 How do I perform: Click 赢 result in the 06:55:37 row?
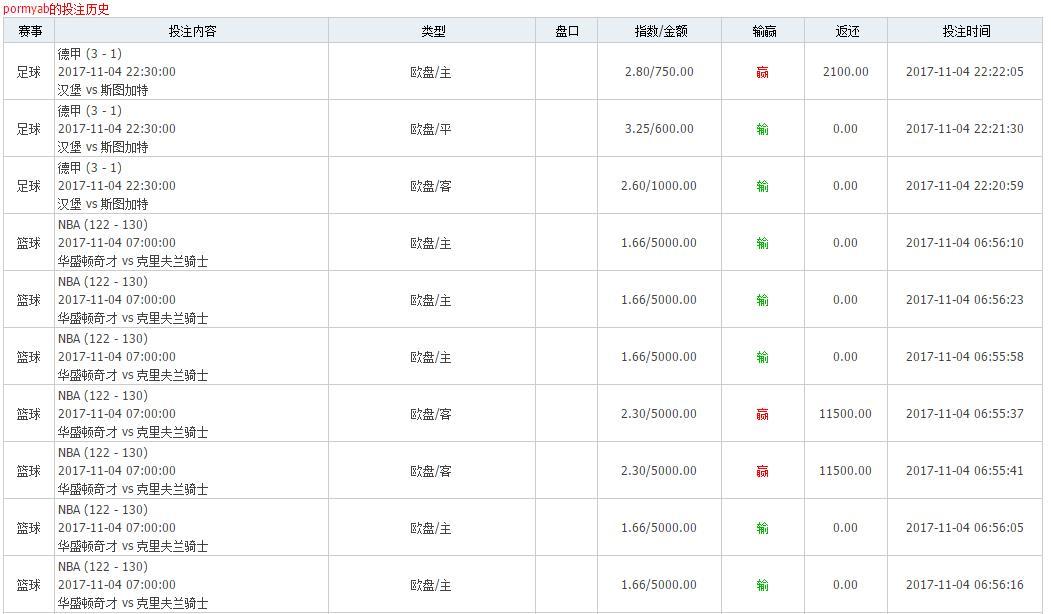coord(762,414)
